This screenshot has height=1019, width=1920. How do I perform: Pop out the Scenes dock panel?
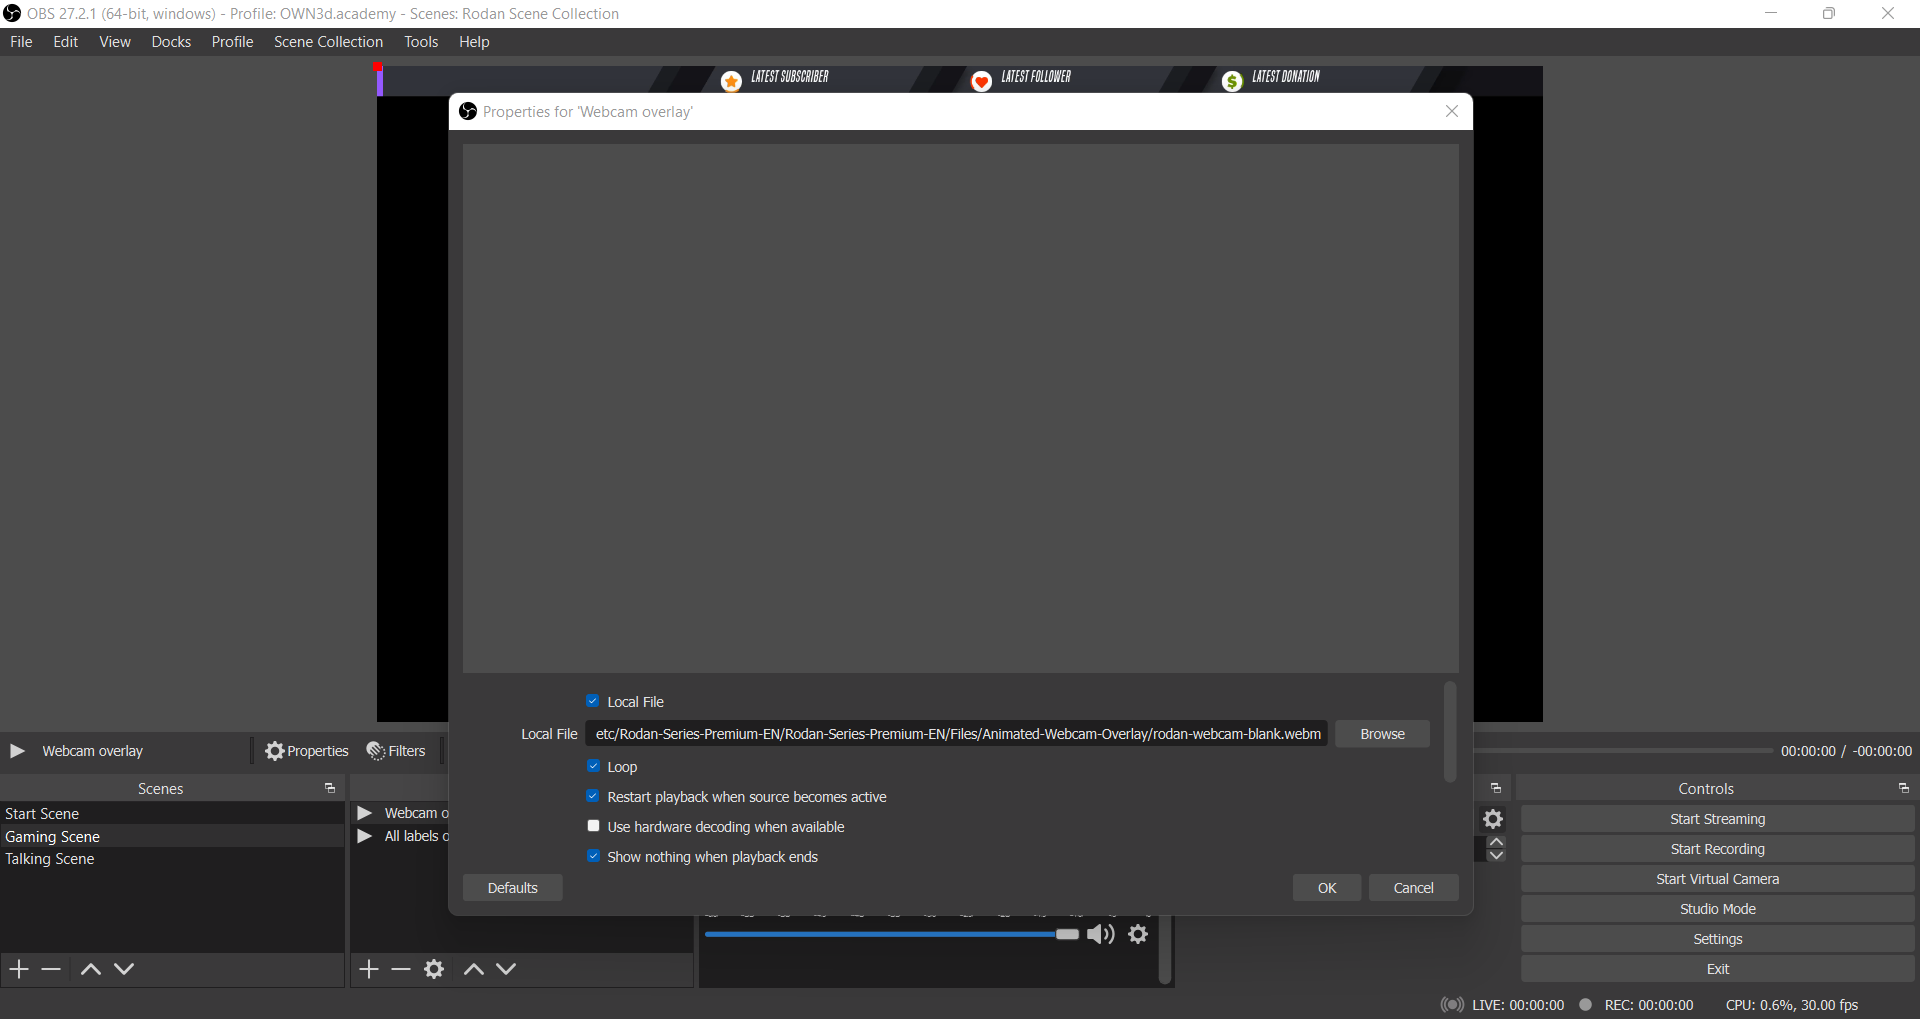330,789
